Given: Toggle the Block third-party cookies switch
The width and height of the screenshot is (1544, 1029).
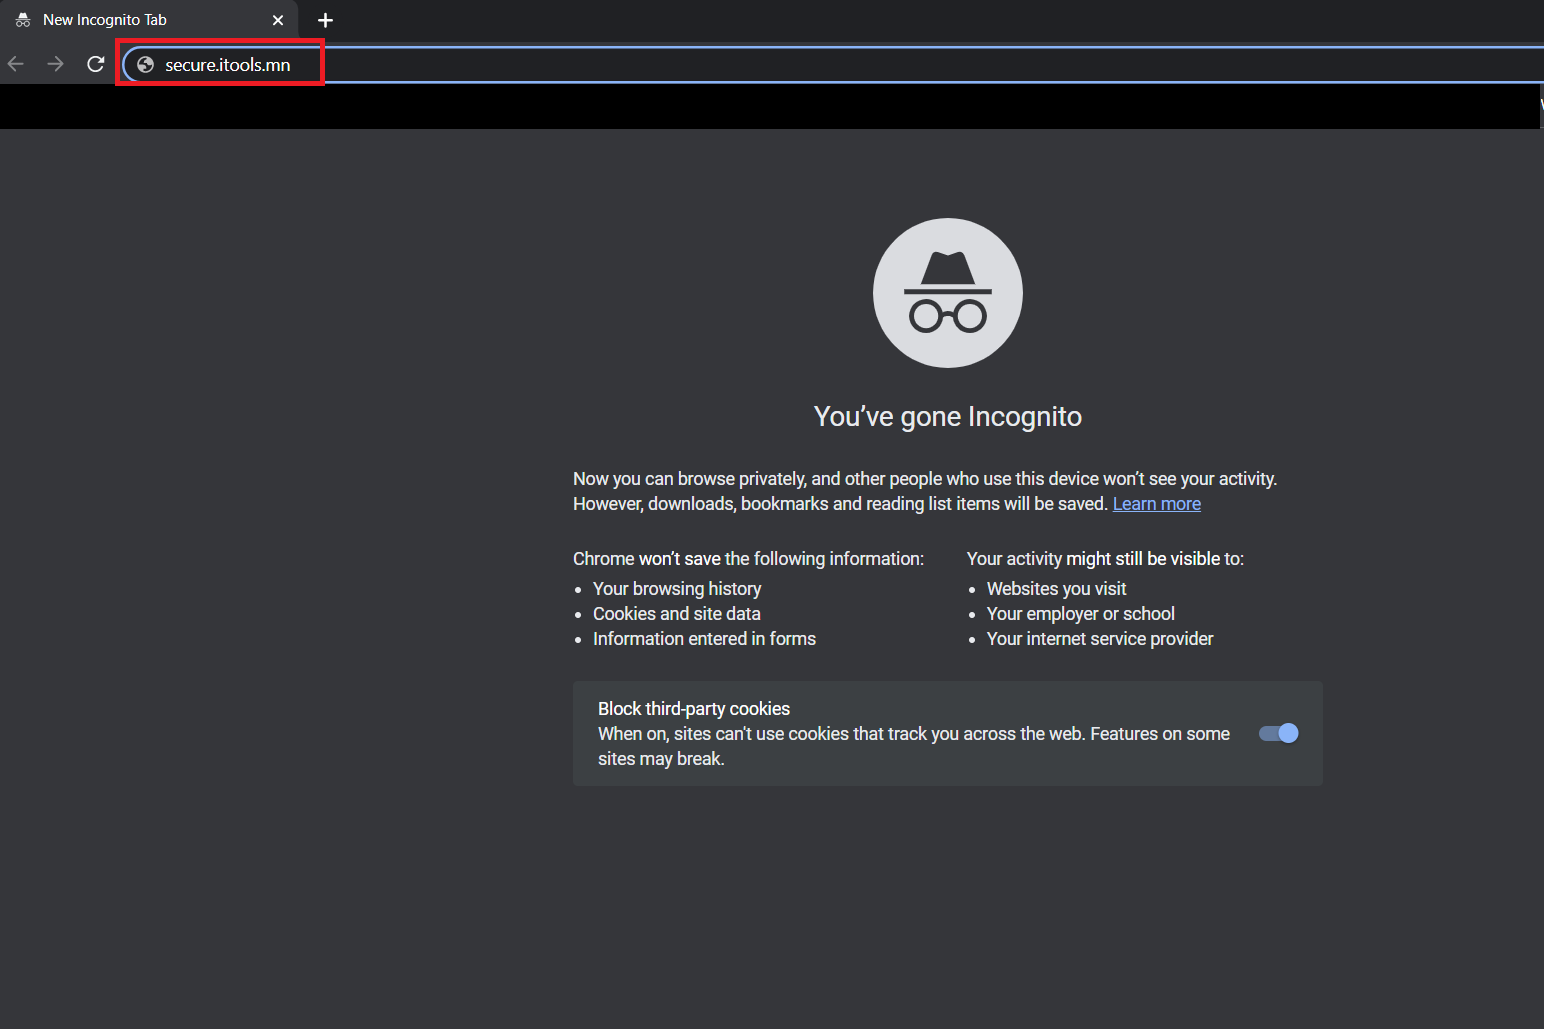Looking at the screenshot, I should [x=1279, y=734].
